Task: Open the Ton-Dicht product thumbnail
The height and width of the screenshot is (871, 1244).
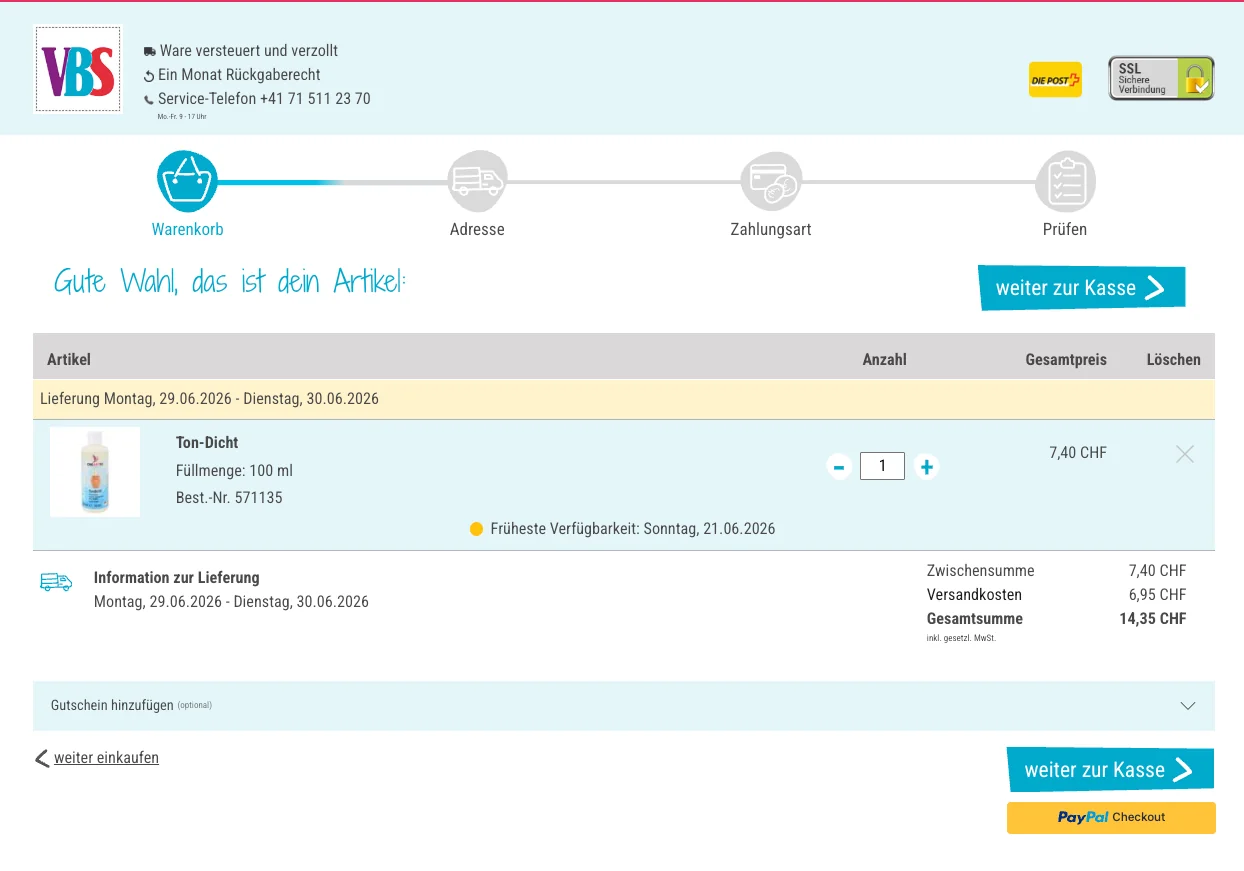Action: pyautogui.click(x=95, y=472)
